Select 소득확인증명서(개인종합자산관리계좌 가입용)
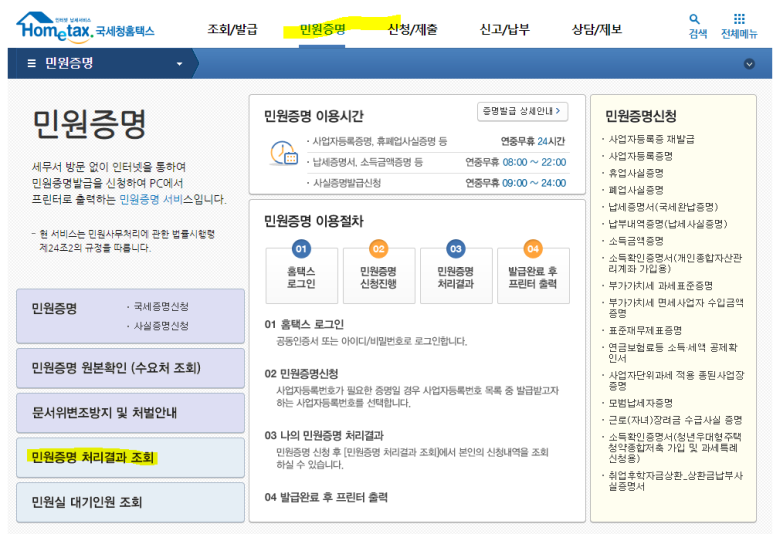Viewport: 773px width, 534px height. (675, 263)
